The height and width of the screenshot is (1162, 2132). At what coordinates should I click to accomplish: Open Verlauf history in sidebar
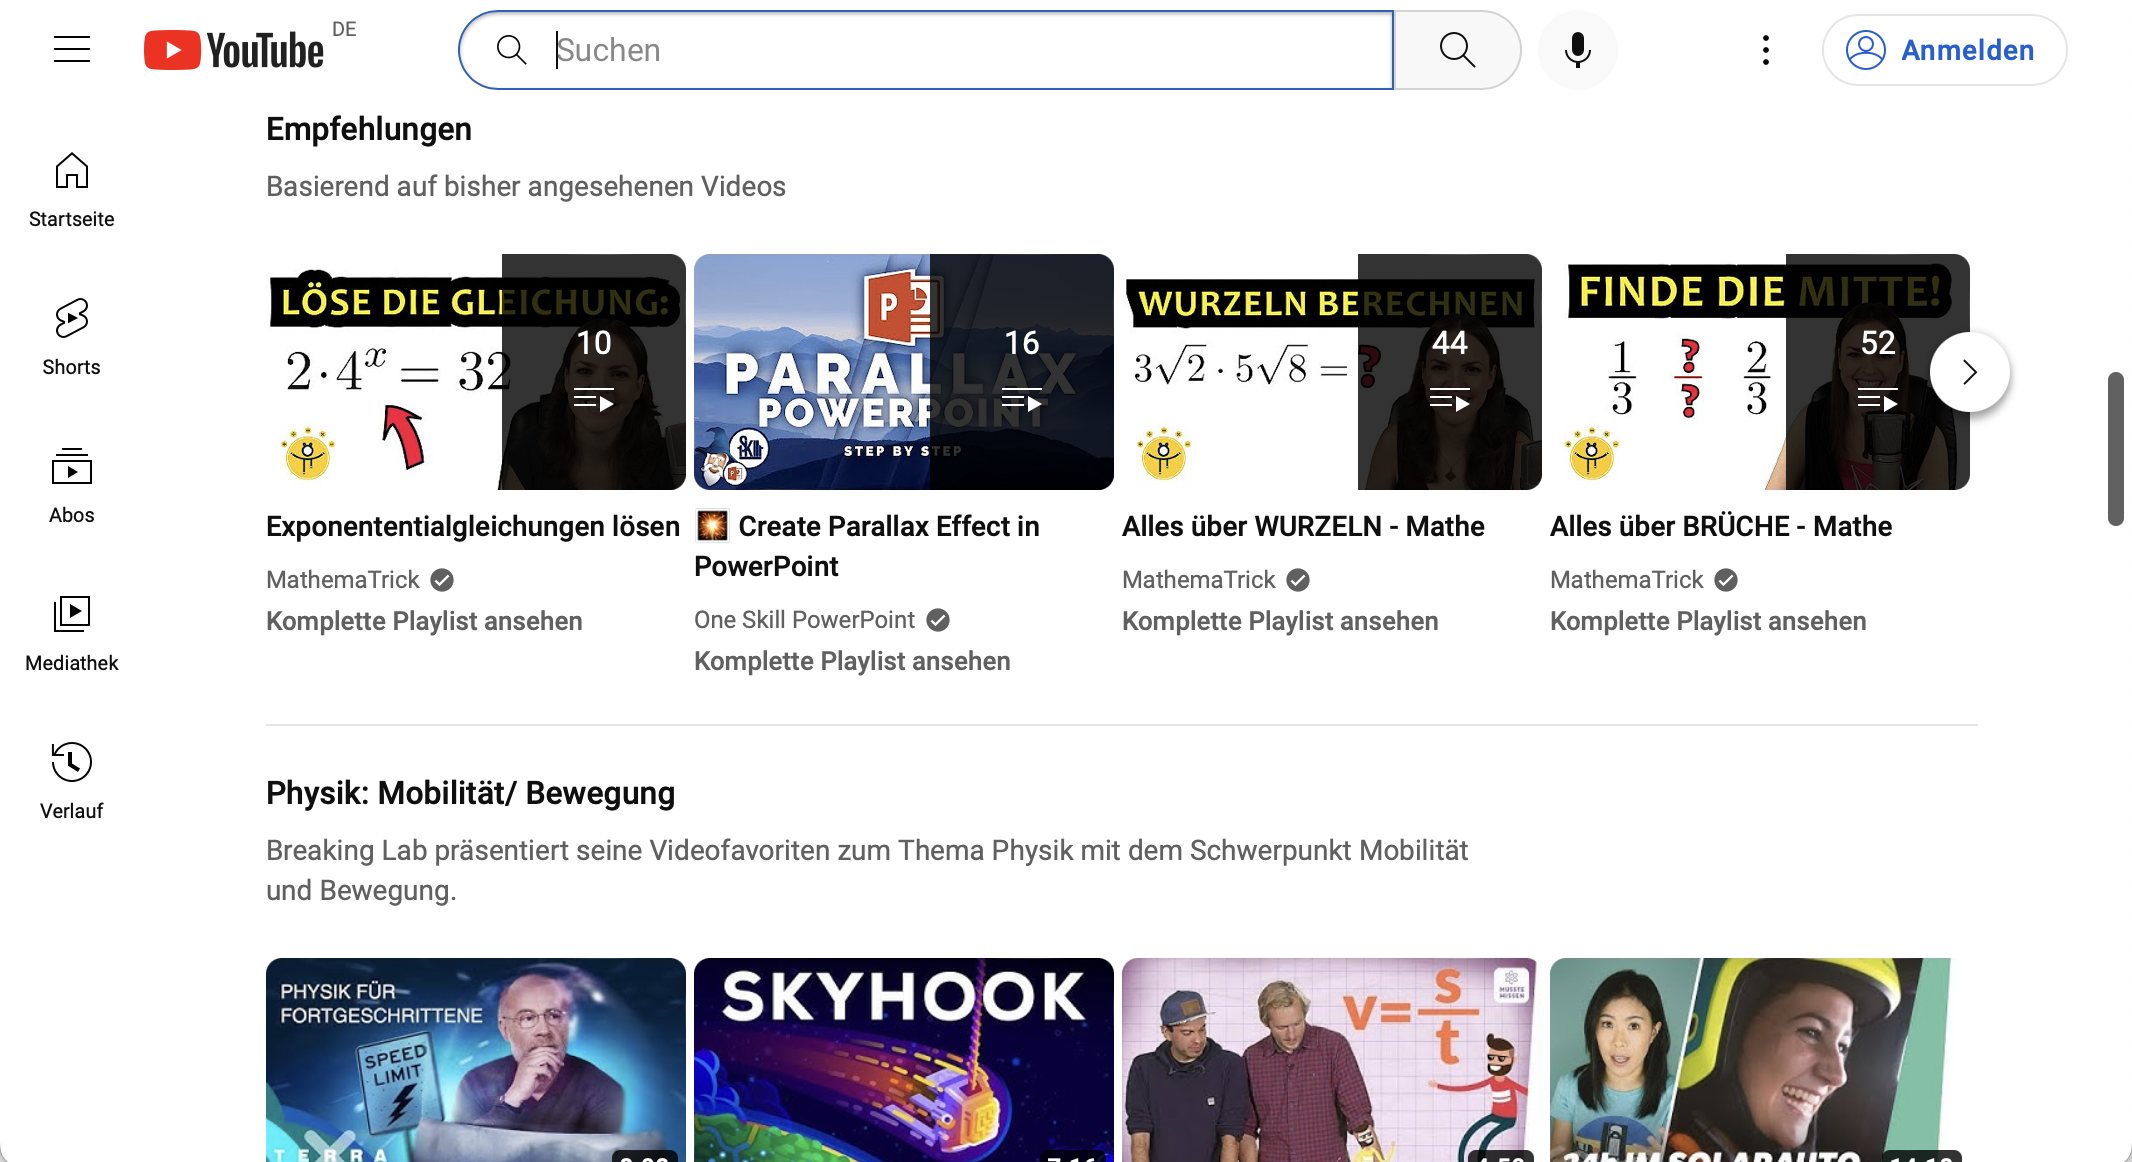tap(72, 782)
